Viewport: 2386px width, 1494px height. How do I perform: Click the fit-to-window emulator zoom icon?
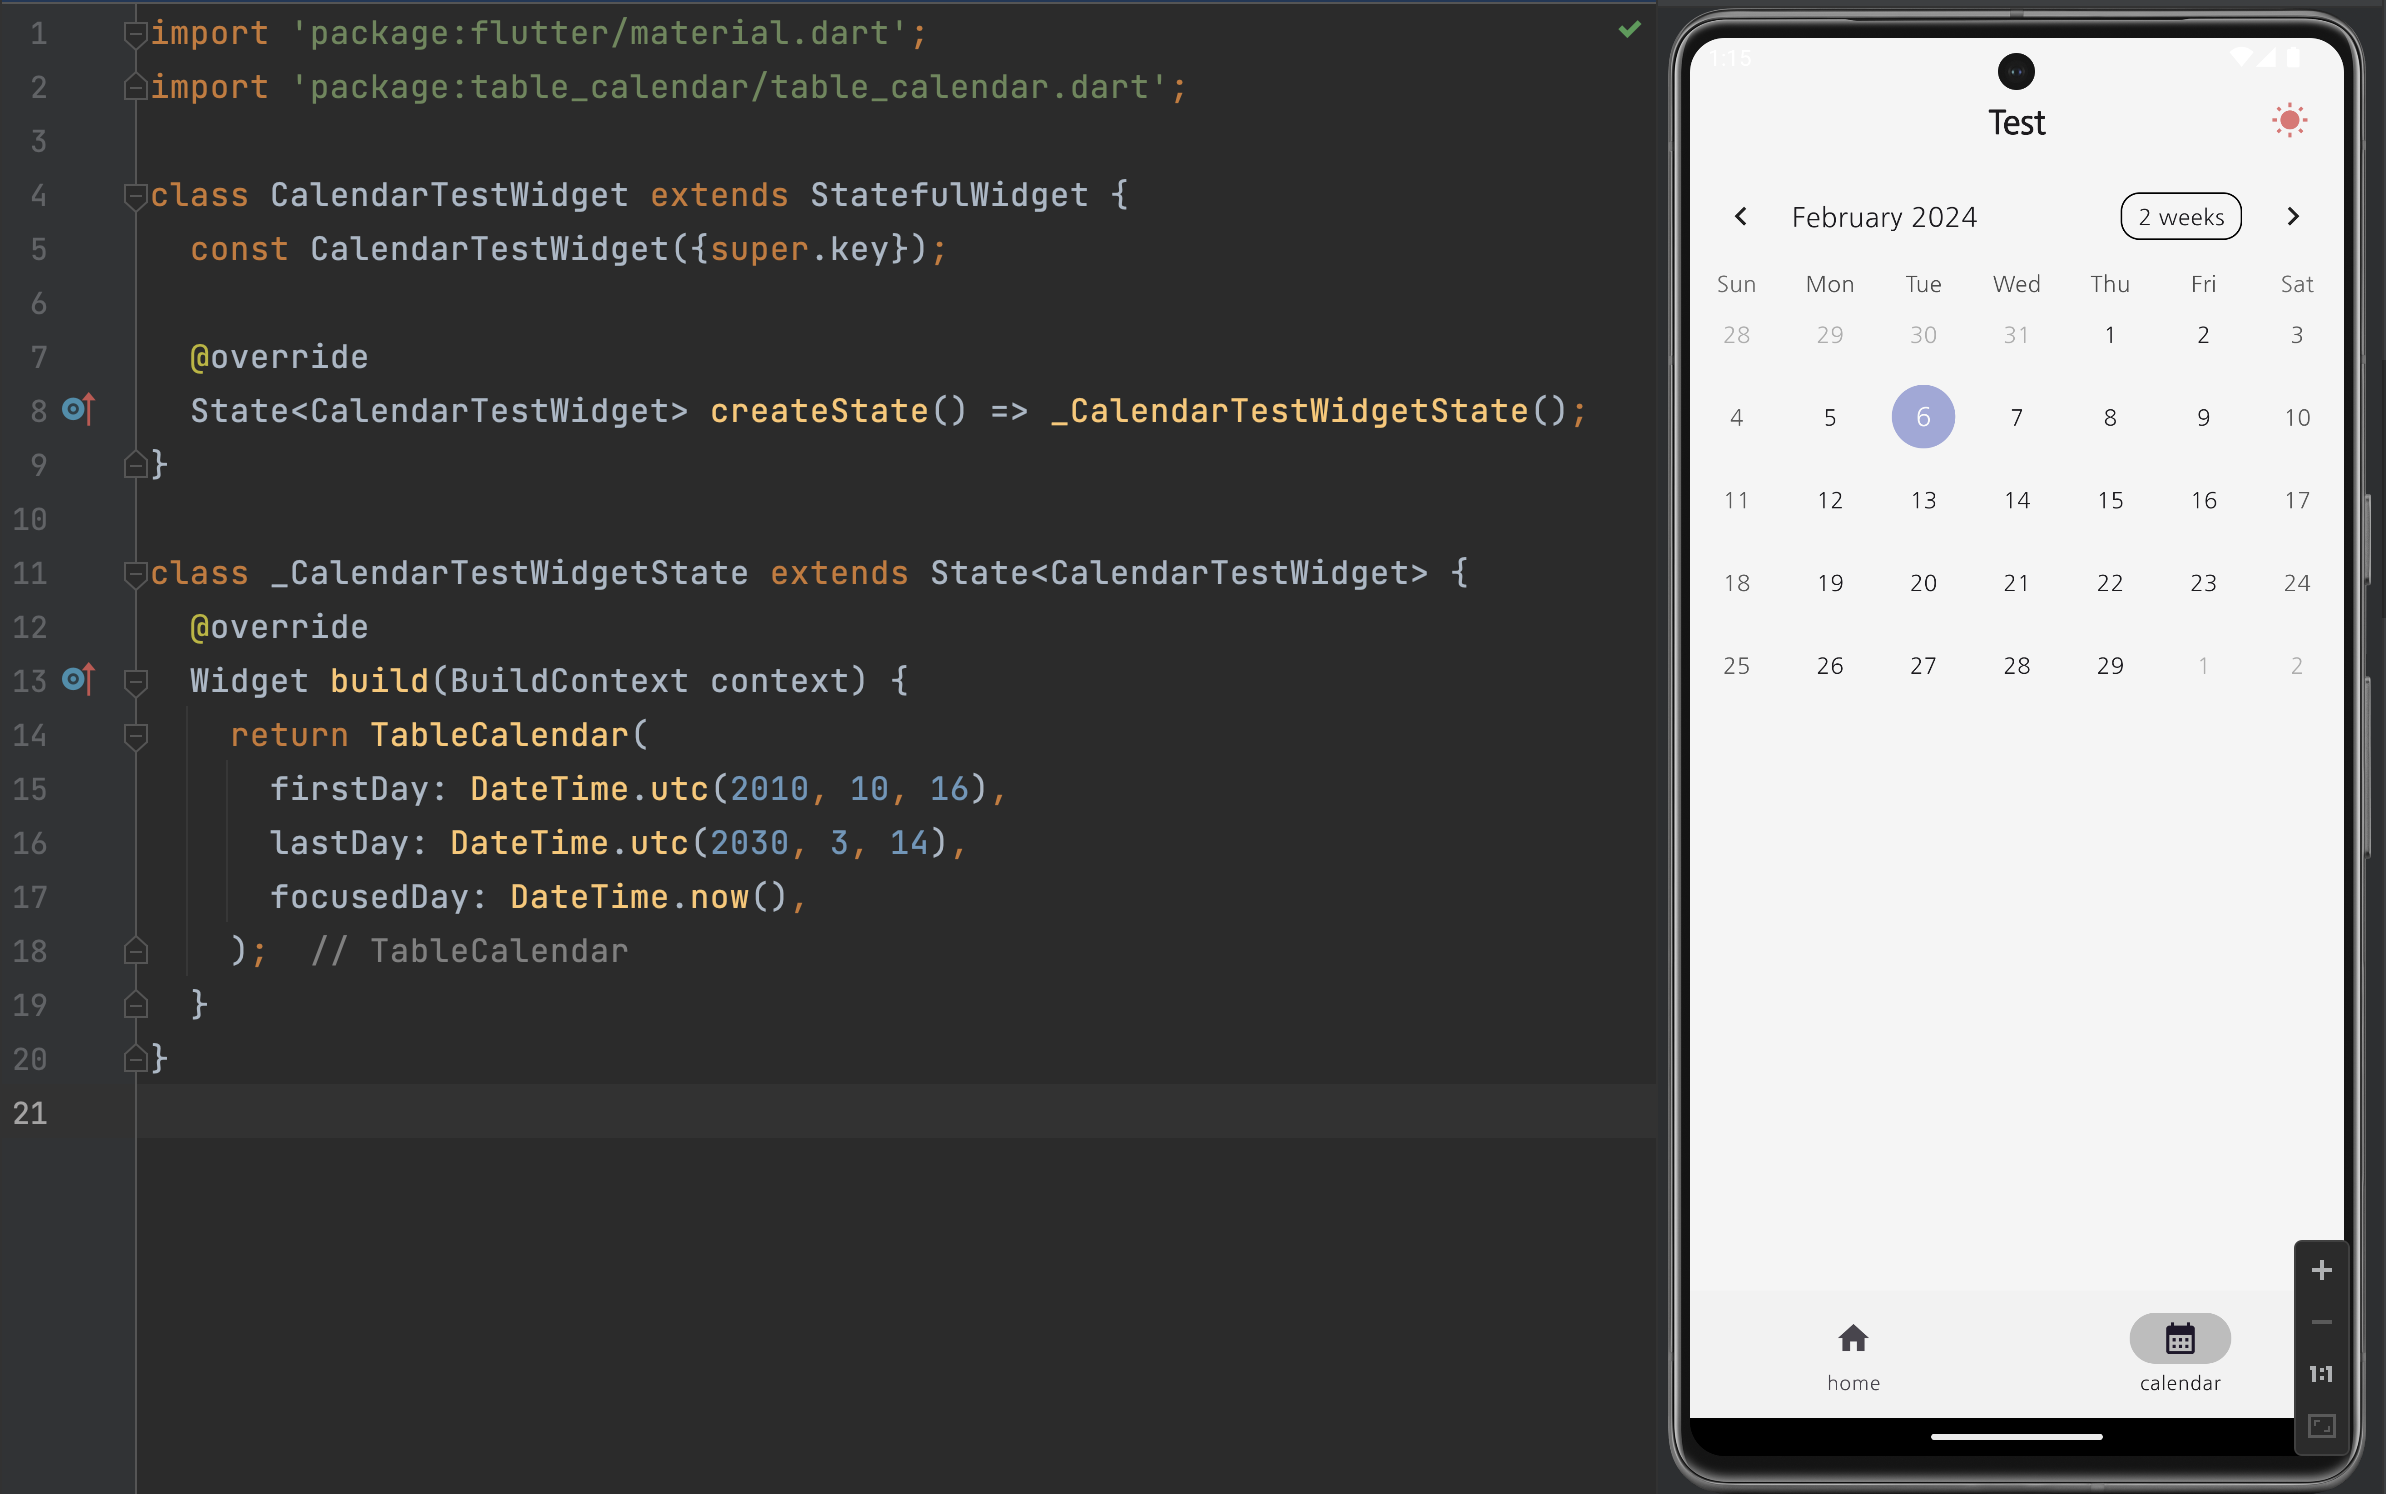[2321, 1427]
